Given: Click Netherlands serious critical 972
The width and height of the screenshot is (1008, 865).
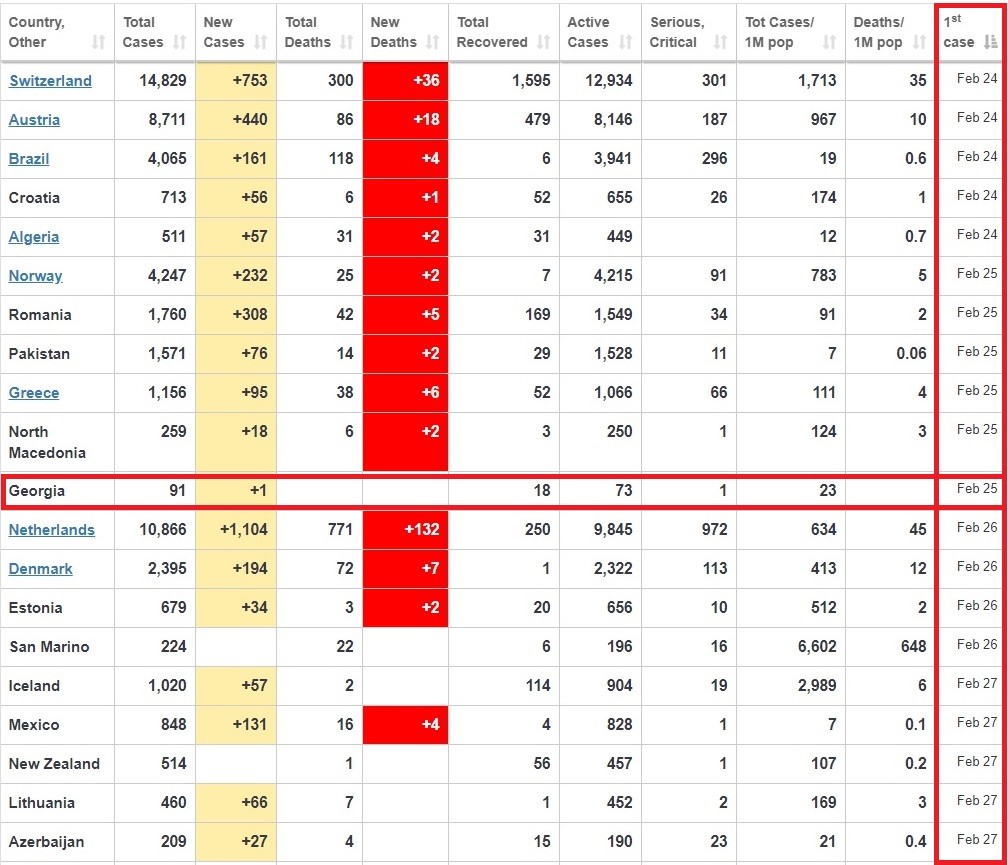Looking at the screenshot, I should coord(715,530).
